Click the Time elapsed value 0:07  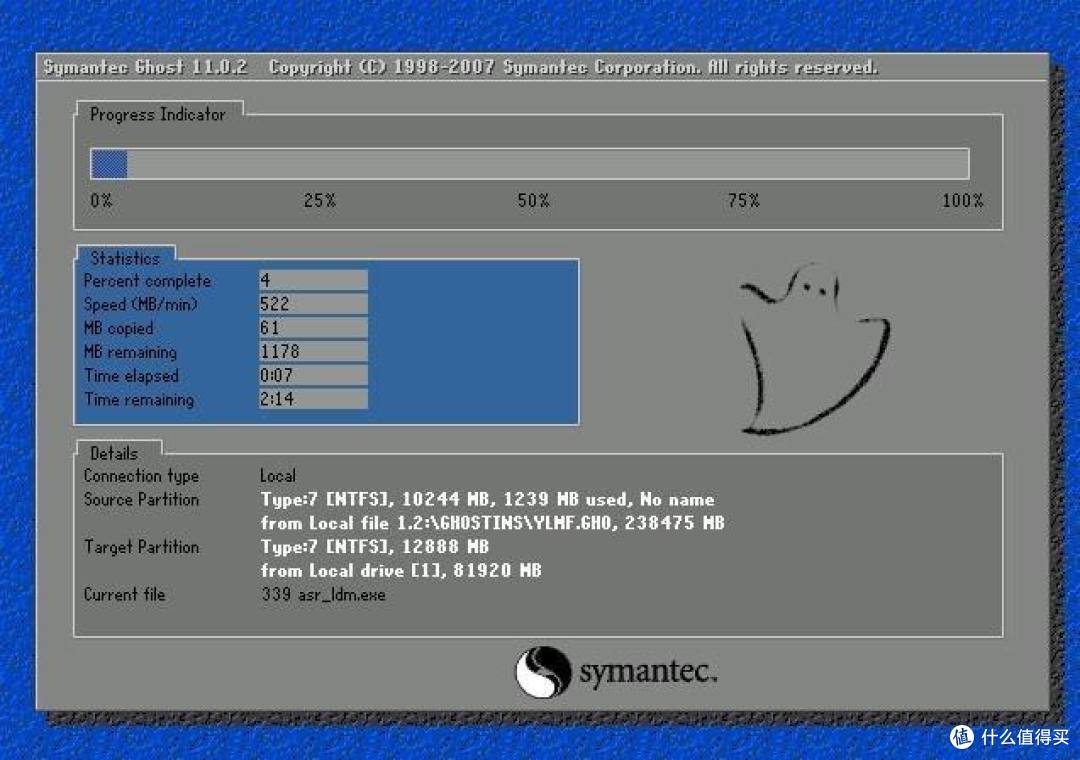tap(313, 376)
